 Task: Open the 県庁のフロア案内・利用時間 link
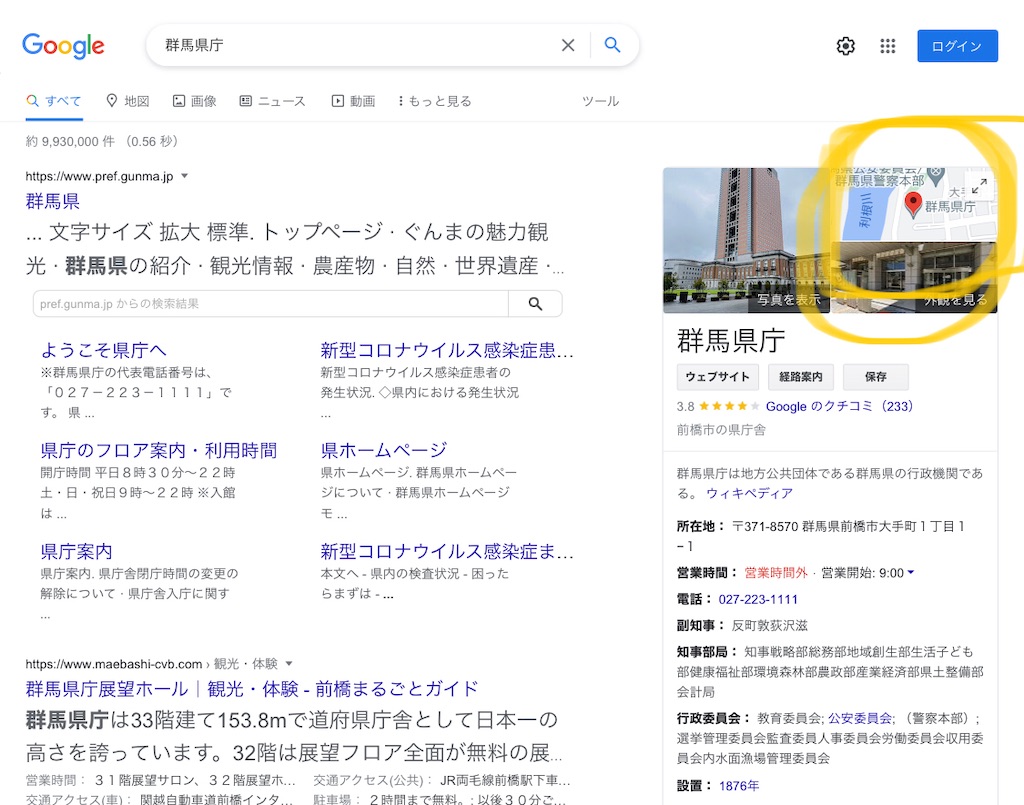[159, 450]
